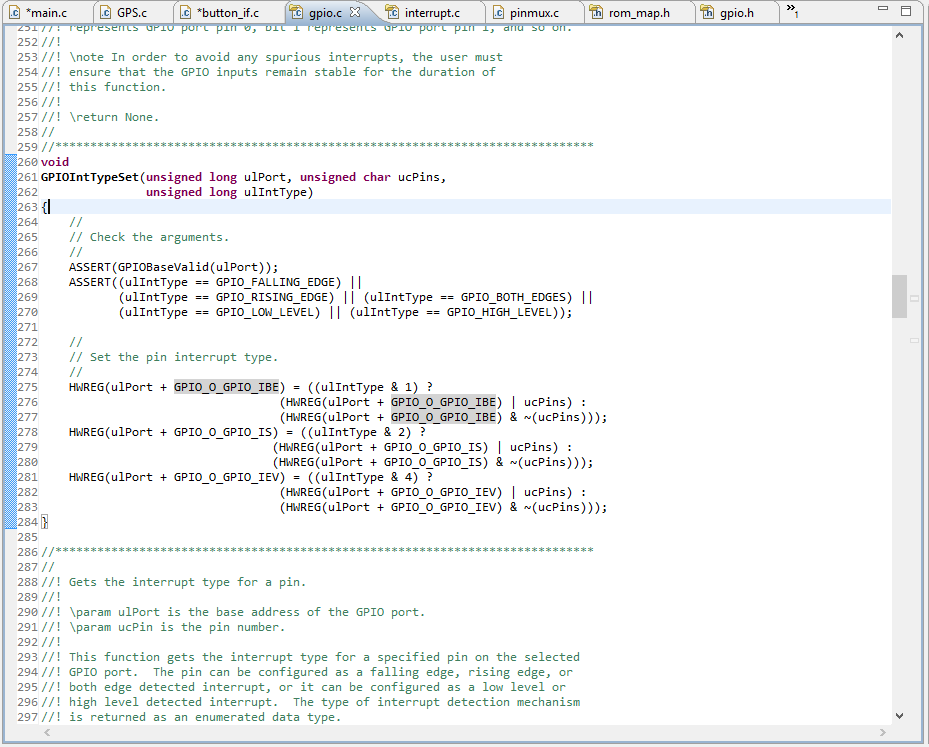
Task: Click GPIO_RISING_EDGE on line 269
Action: (272, 297)
